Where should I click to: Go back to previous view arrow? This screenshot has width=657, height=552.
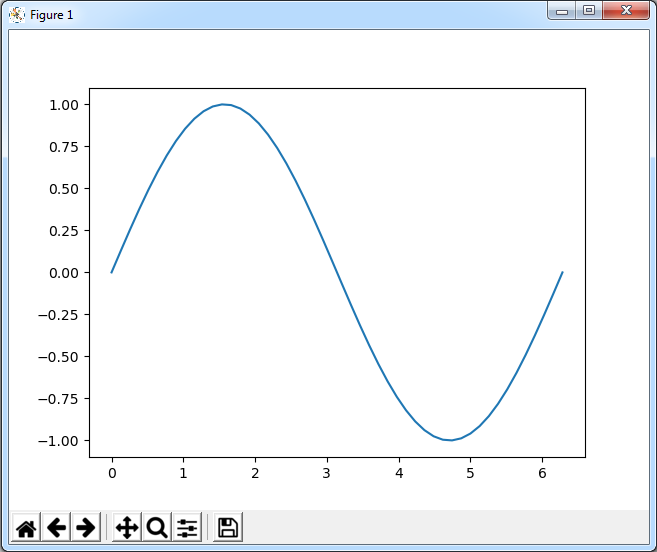56,527
